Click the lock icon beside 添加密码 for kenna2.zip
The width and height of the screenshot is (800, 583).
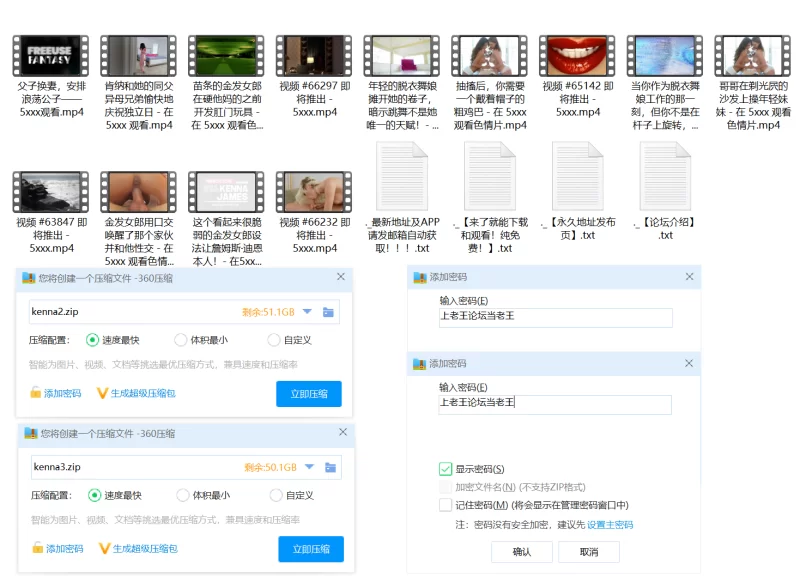coord(36,394)
